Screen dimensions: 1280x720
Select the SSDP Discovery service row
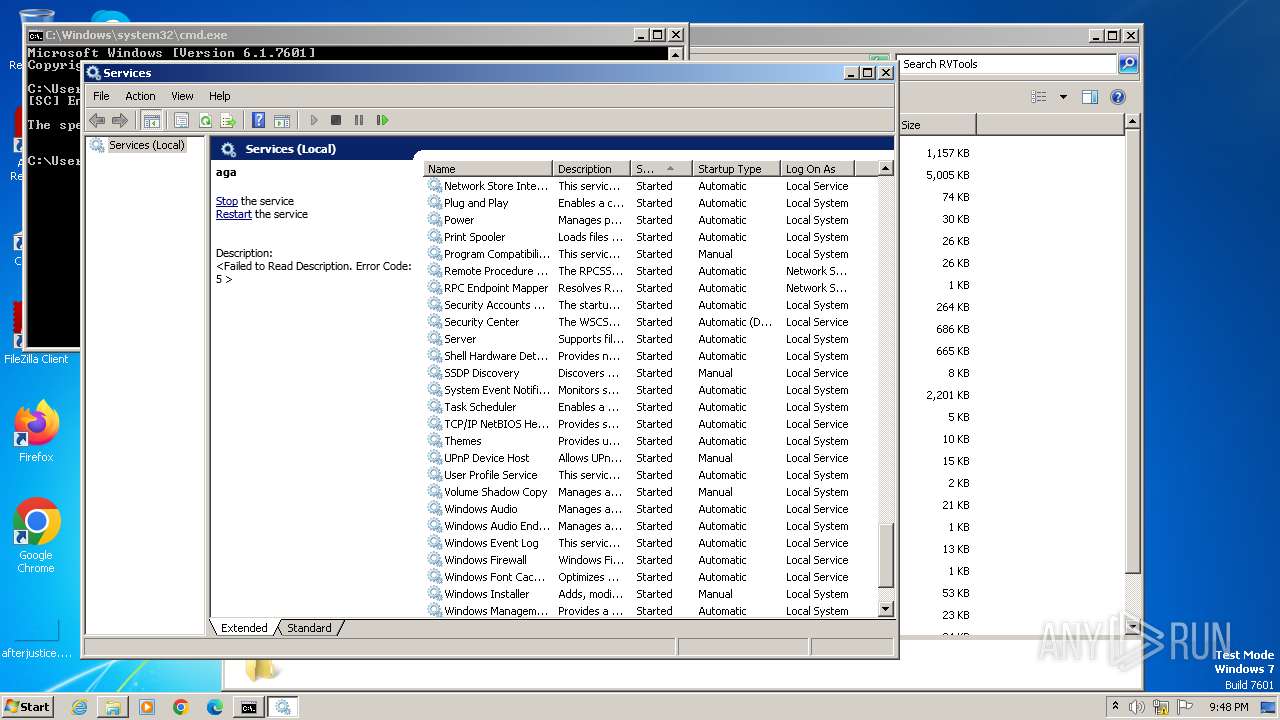pyautogui.click(x=650, y=373)
